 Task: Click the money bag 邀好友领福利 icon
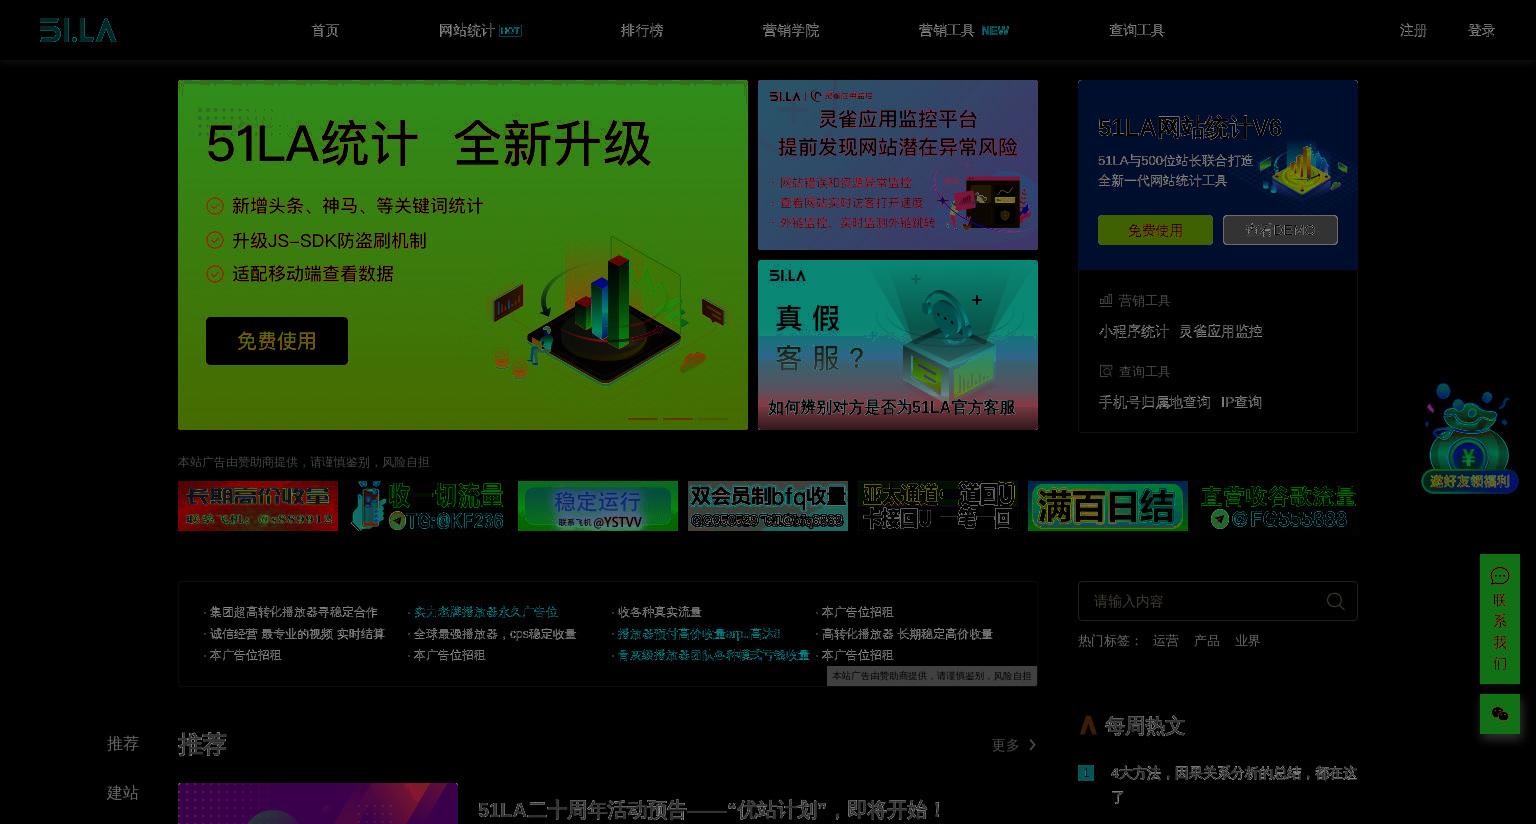1469,438
